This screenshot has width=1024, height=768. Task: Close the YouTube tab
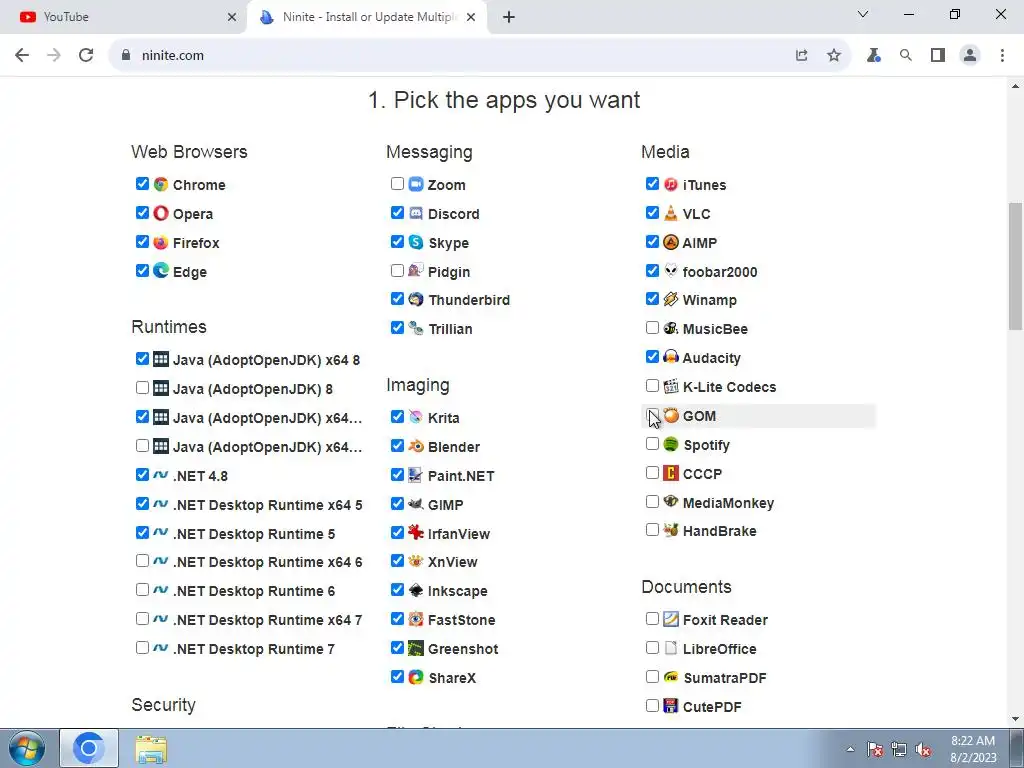coord(232,17)
